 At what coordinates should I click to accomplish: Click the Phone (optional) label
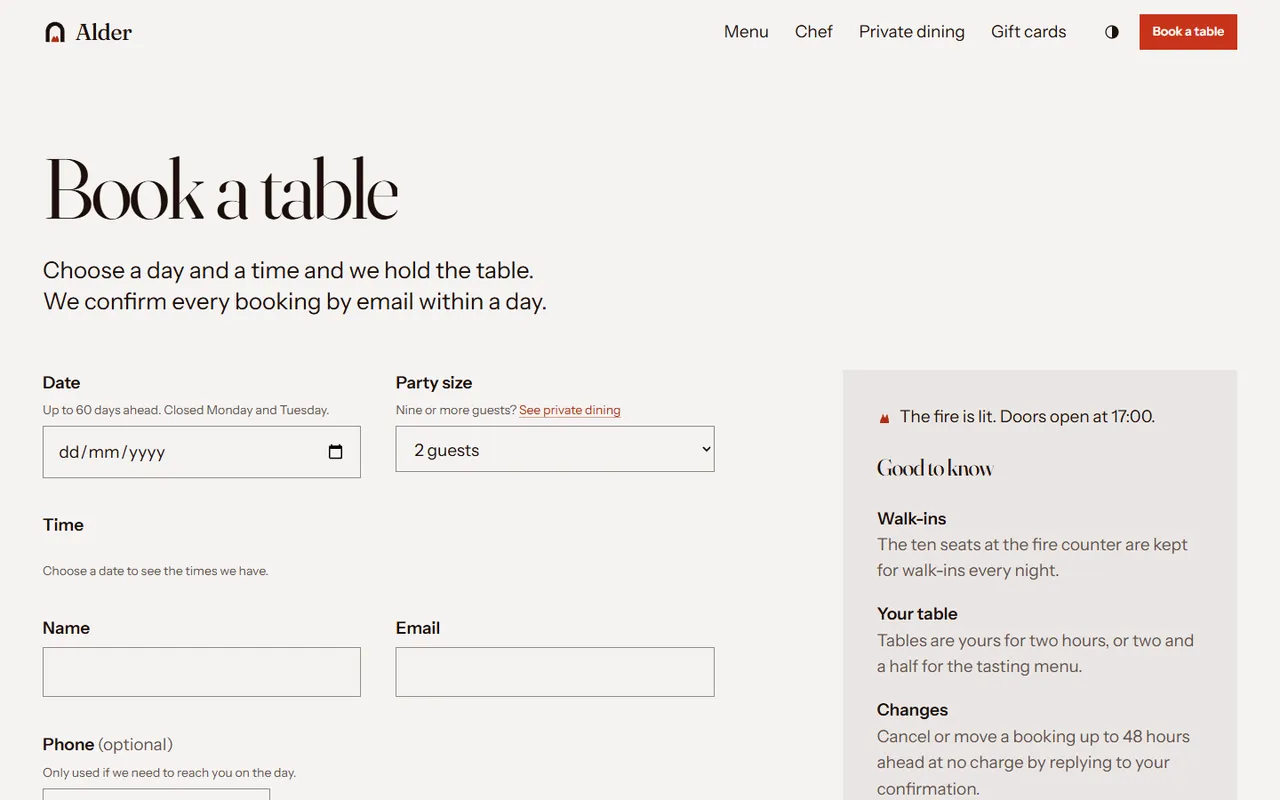pos(108,744)
